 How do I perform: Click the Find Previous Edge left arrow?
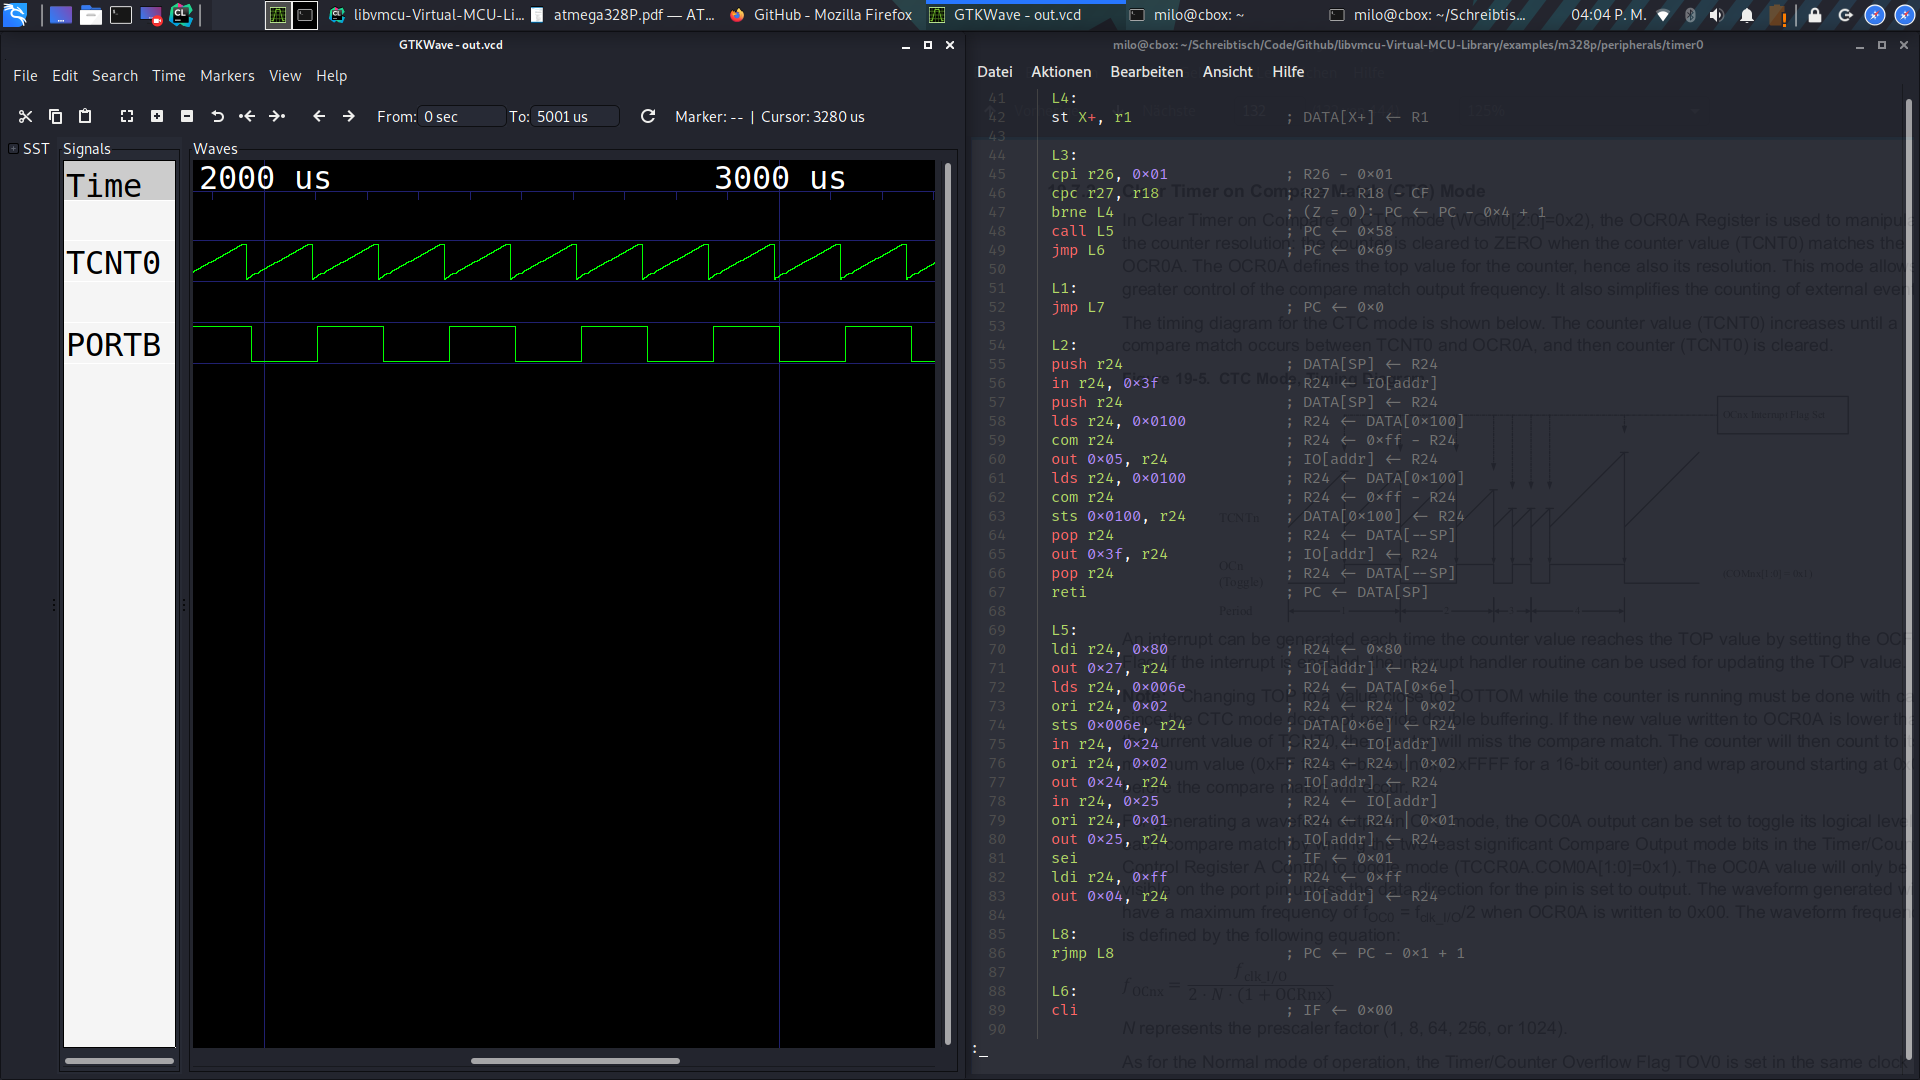pos(319,117)
